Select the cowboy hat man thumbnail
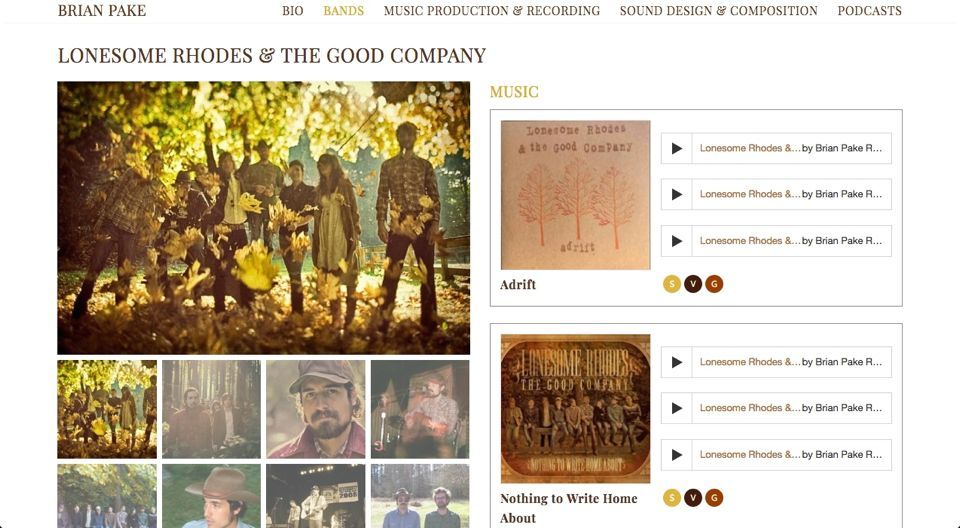 (x=211, y=496)
